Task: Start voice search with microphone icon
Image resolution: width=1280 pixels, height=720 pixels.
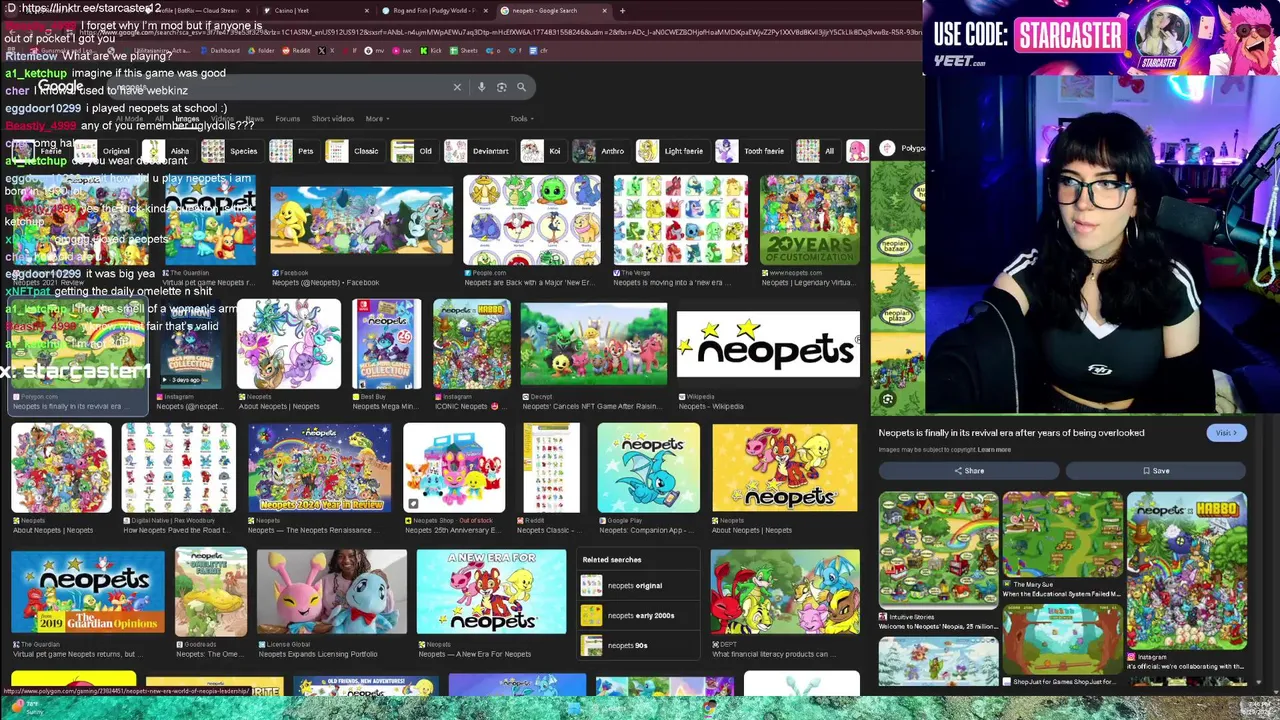Action: coord(481,87)
